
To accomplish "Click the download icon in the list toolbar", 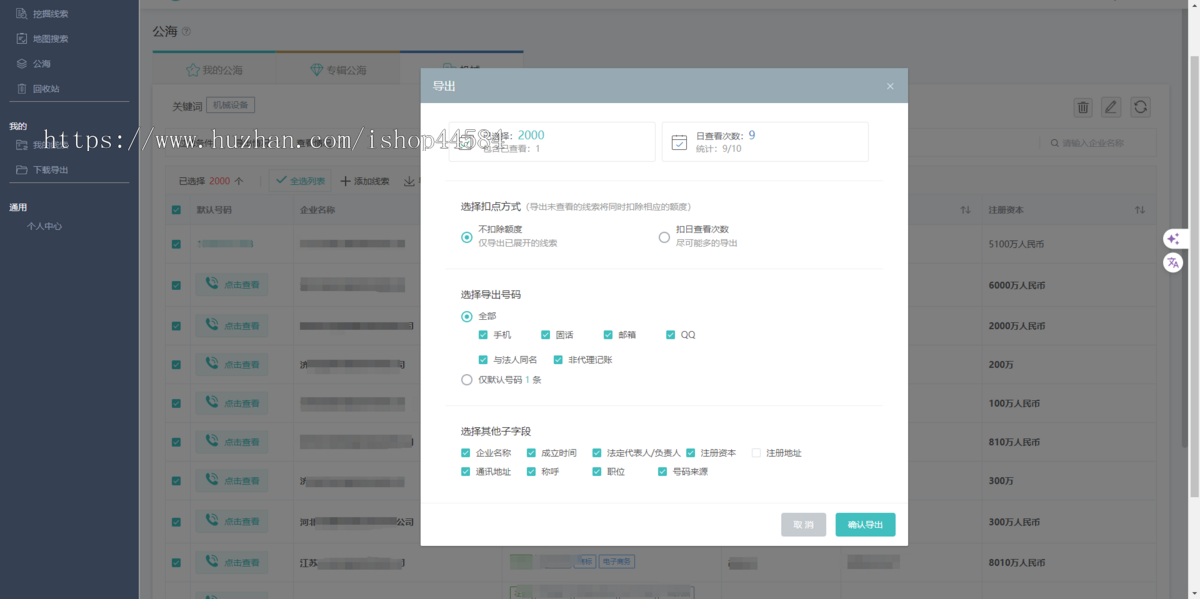I will 409,181.
